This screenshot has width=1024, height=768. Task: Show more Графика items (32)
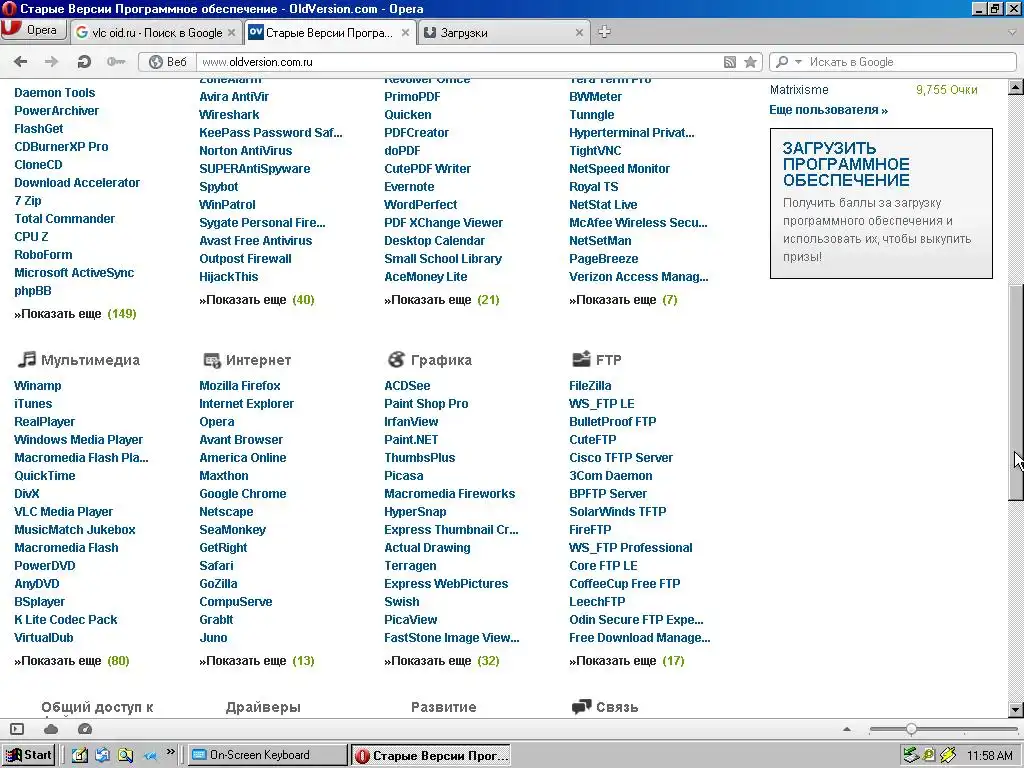442,661
